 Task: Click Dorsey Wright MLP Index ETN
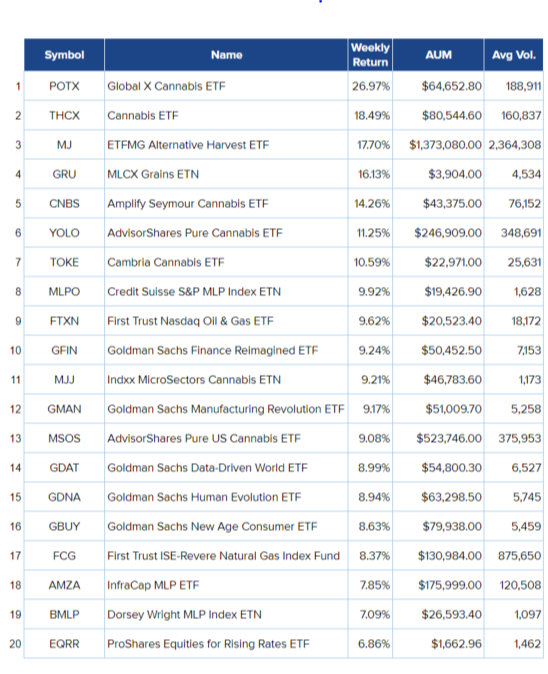click(x=184, y=614)
